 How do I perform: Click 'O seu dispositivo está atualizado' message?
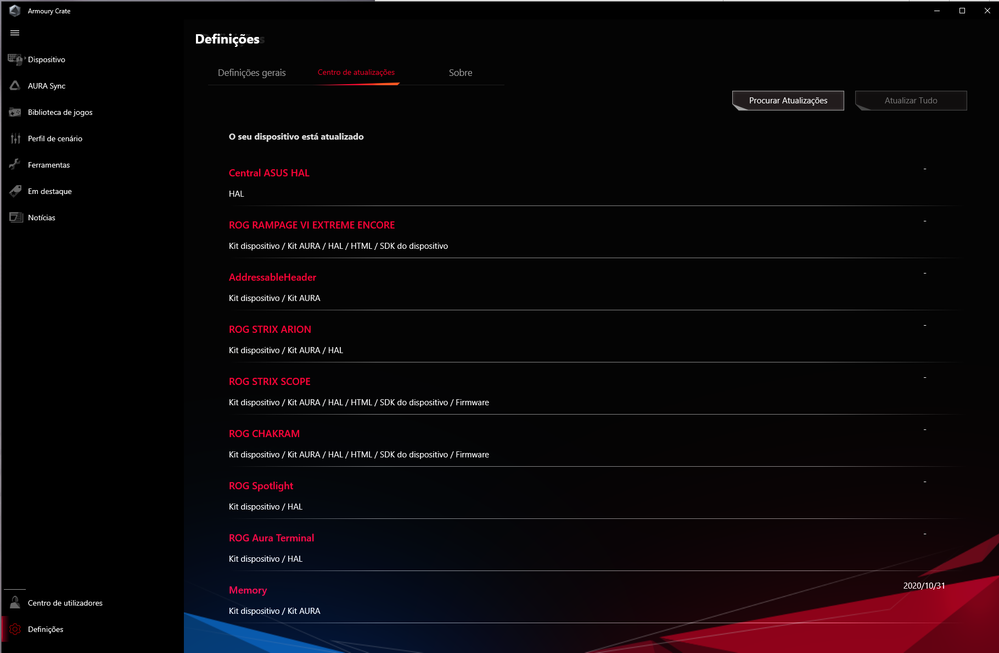pyautogui.click(x=296, y=137)
